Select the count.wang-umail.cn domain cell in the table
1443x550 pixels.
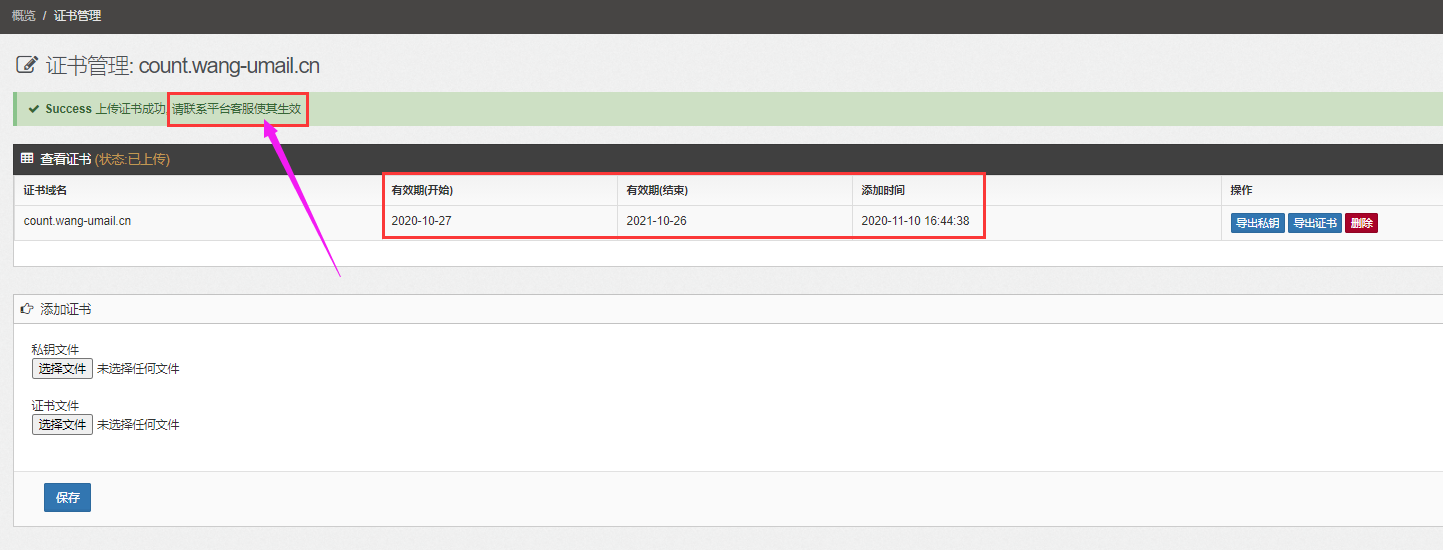77,221
